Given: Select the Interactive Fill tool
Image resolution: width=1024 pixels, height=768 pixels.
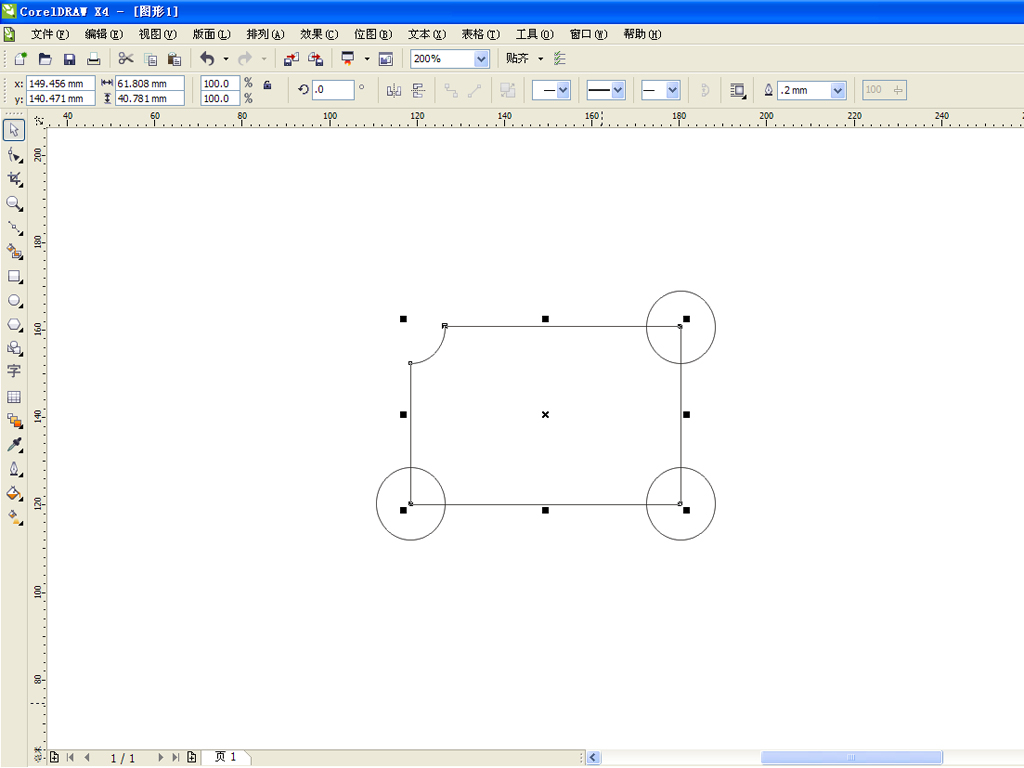Looking at the screenshot, I should point(14,517).
